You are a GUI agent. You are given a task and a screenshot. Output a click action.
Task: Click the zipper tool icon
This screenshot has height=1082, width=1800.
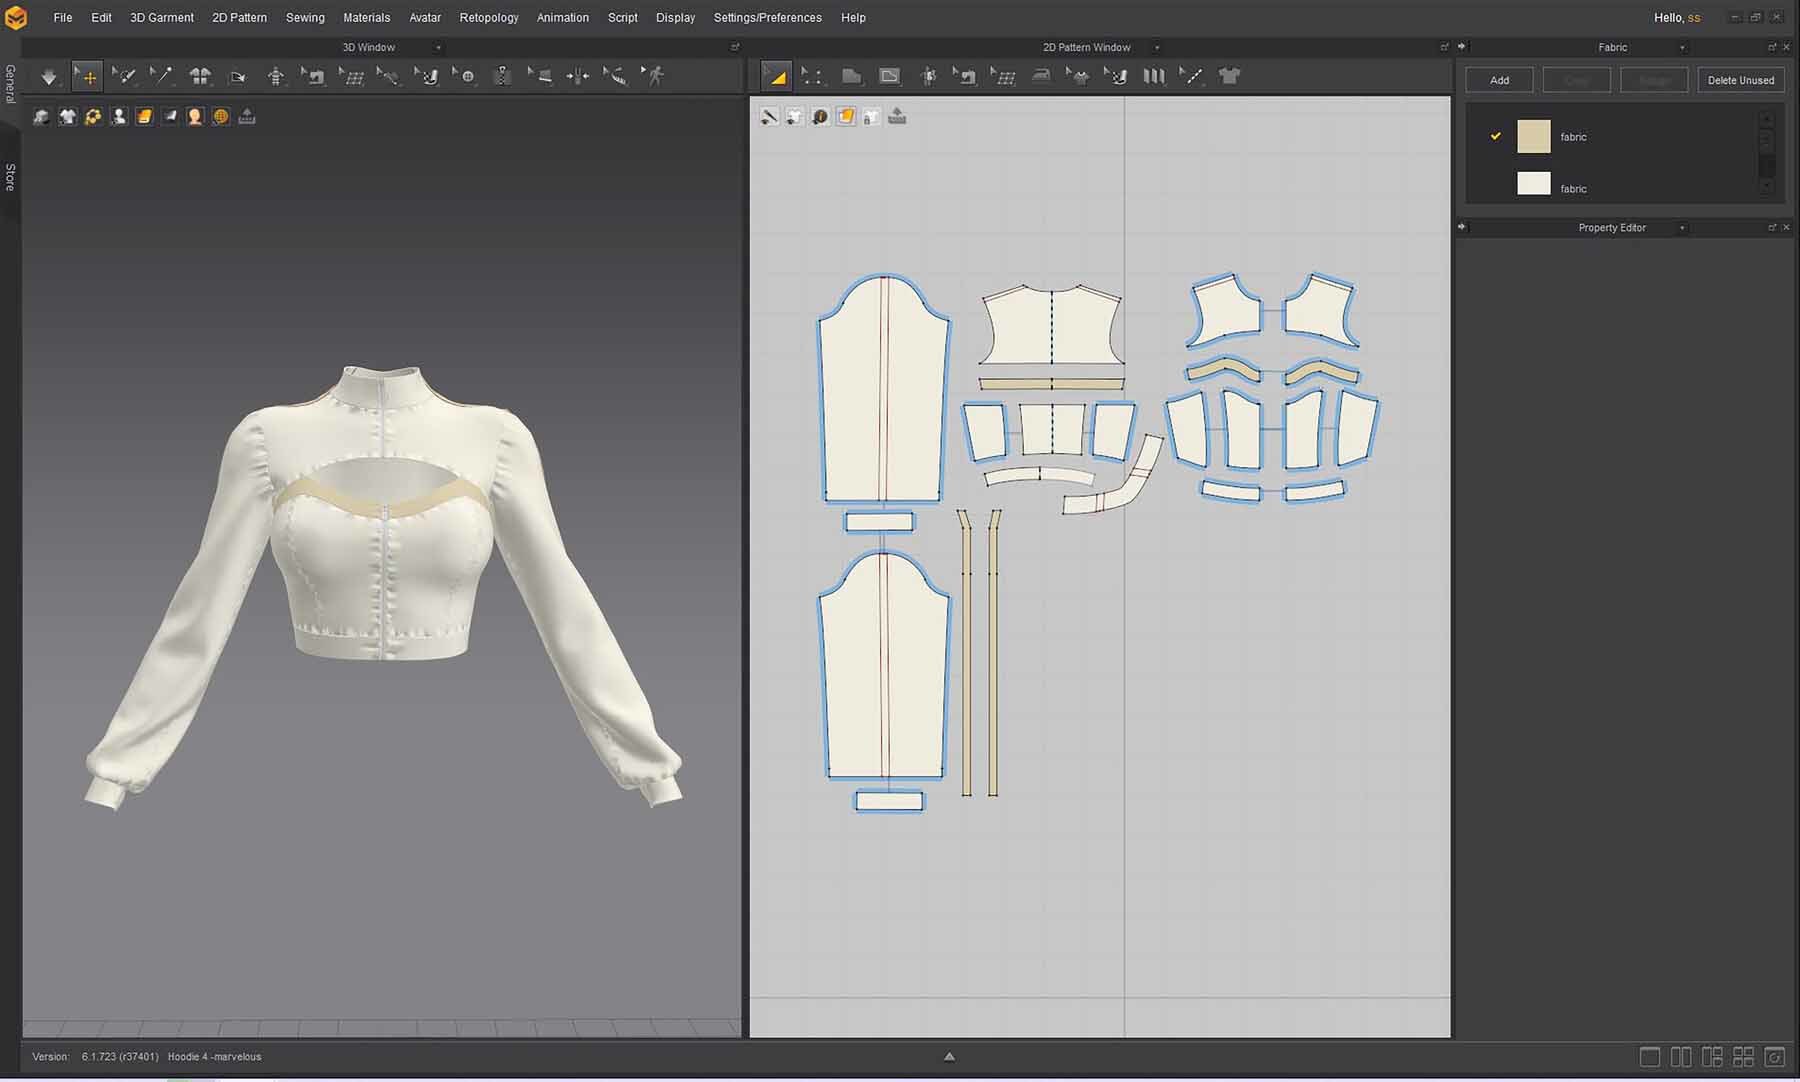click(x=502, y=76)
